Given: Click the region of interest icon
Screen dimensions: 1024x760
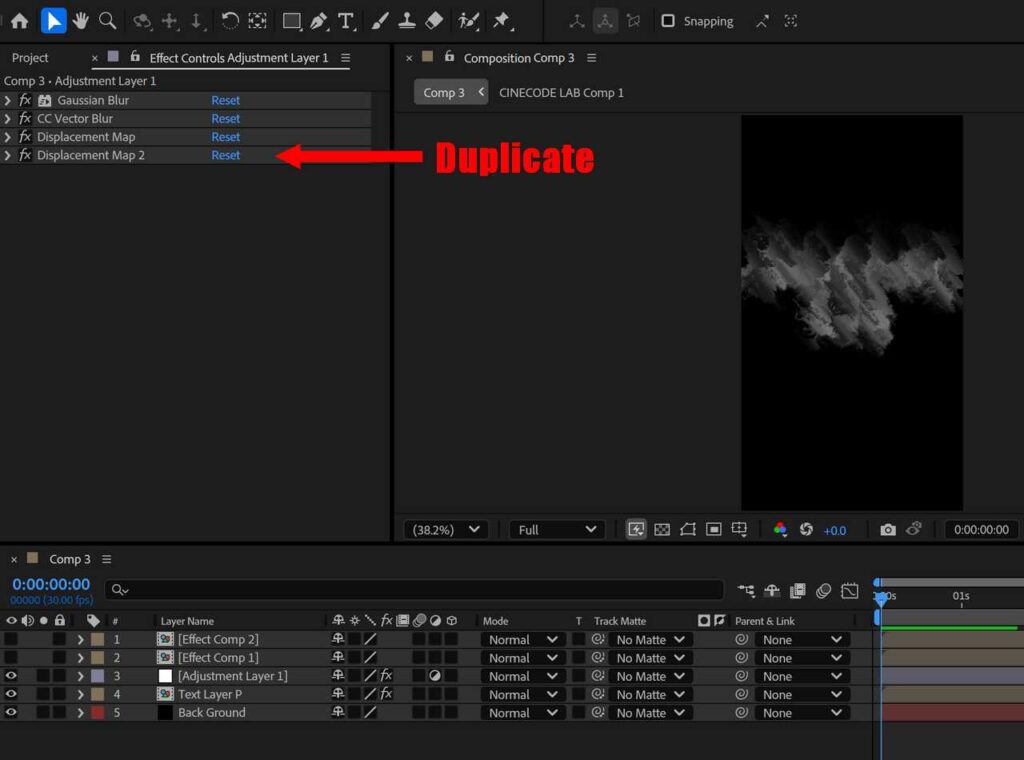Looking at the screenshot, I should 714,530.
